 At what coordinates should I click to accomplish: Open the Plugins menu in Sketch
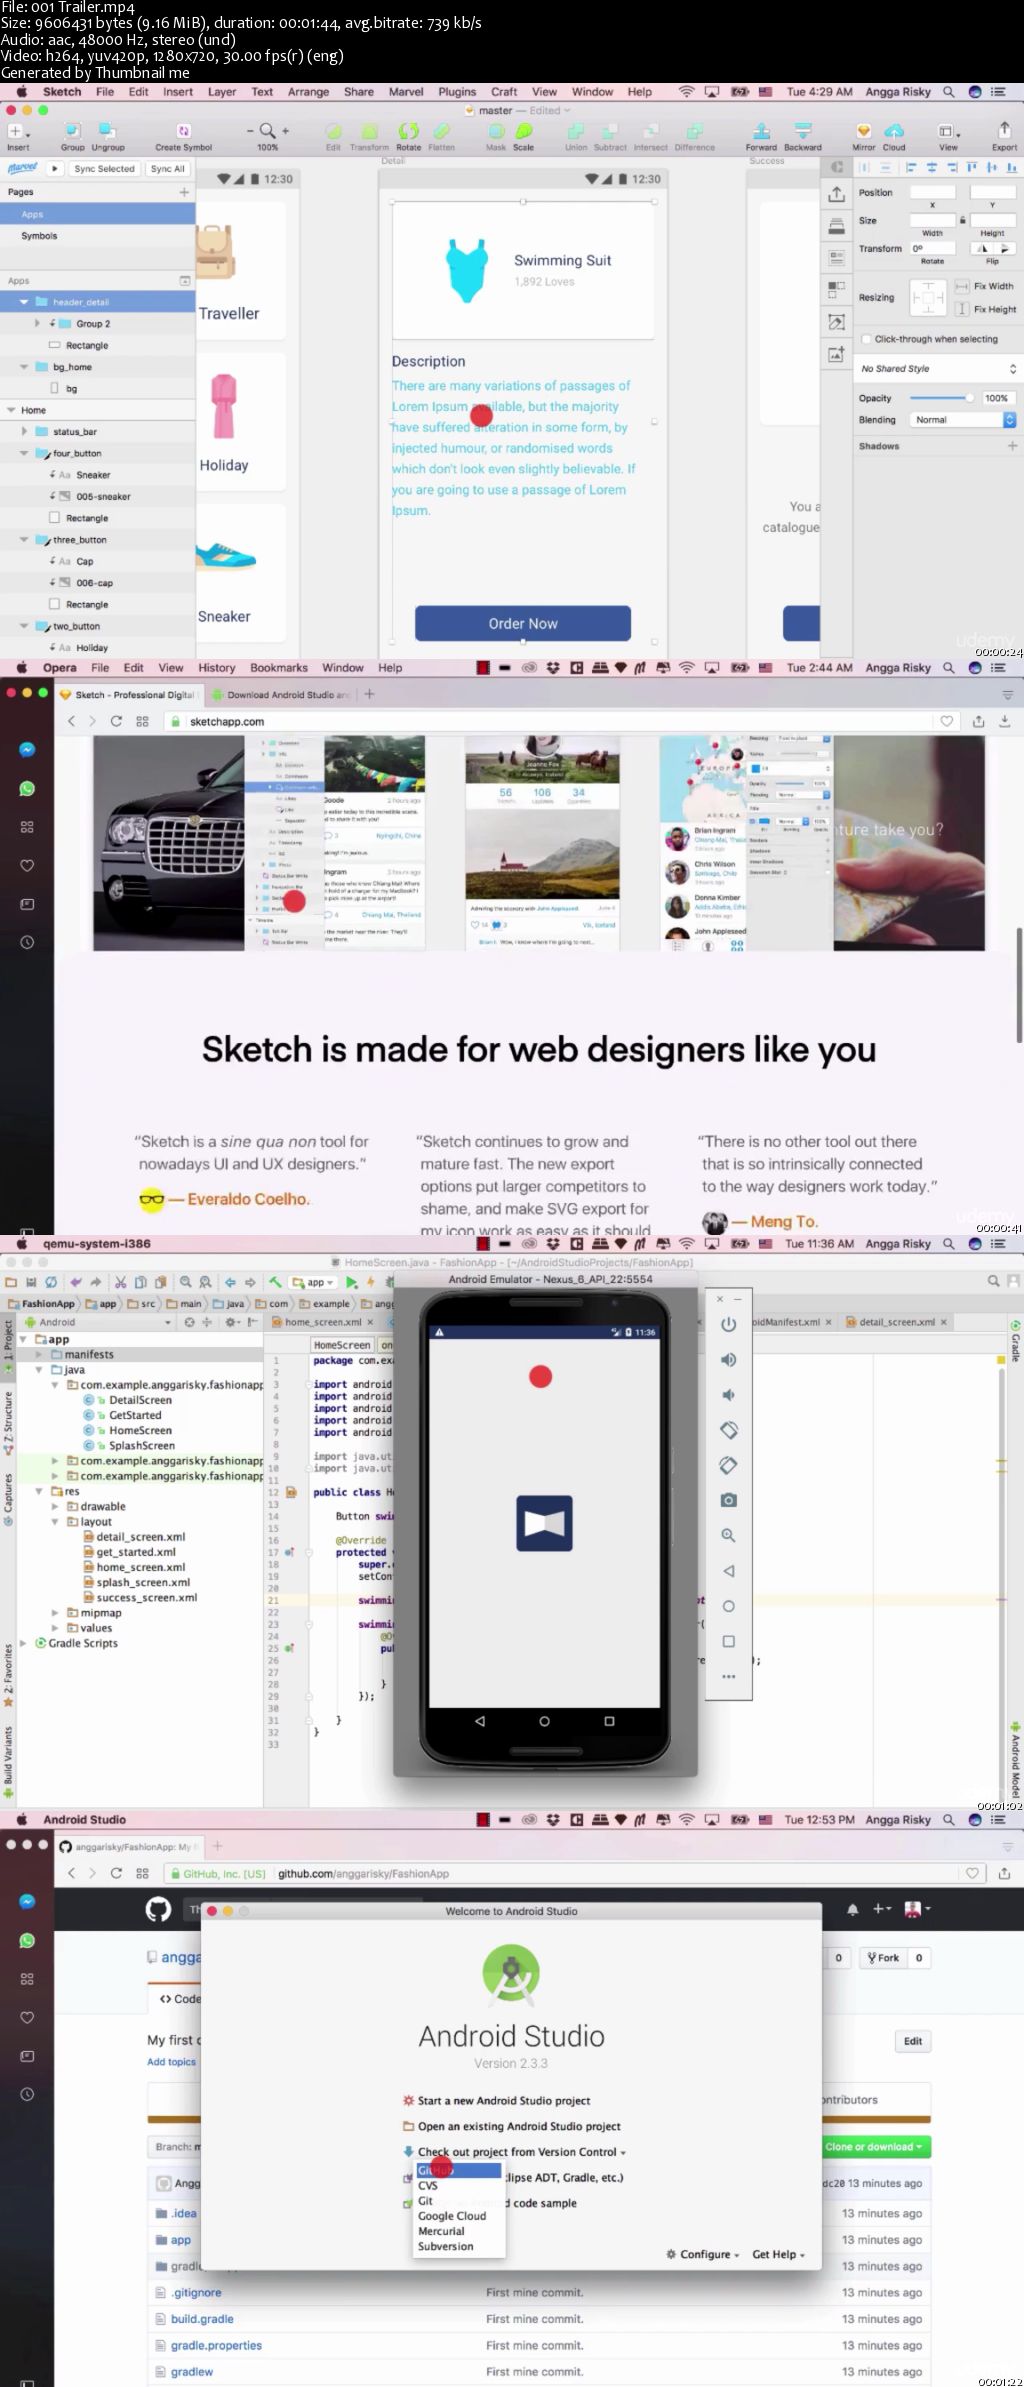click(x=457, y=92)
